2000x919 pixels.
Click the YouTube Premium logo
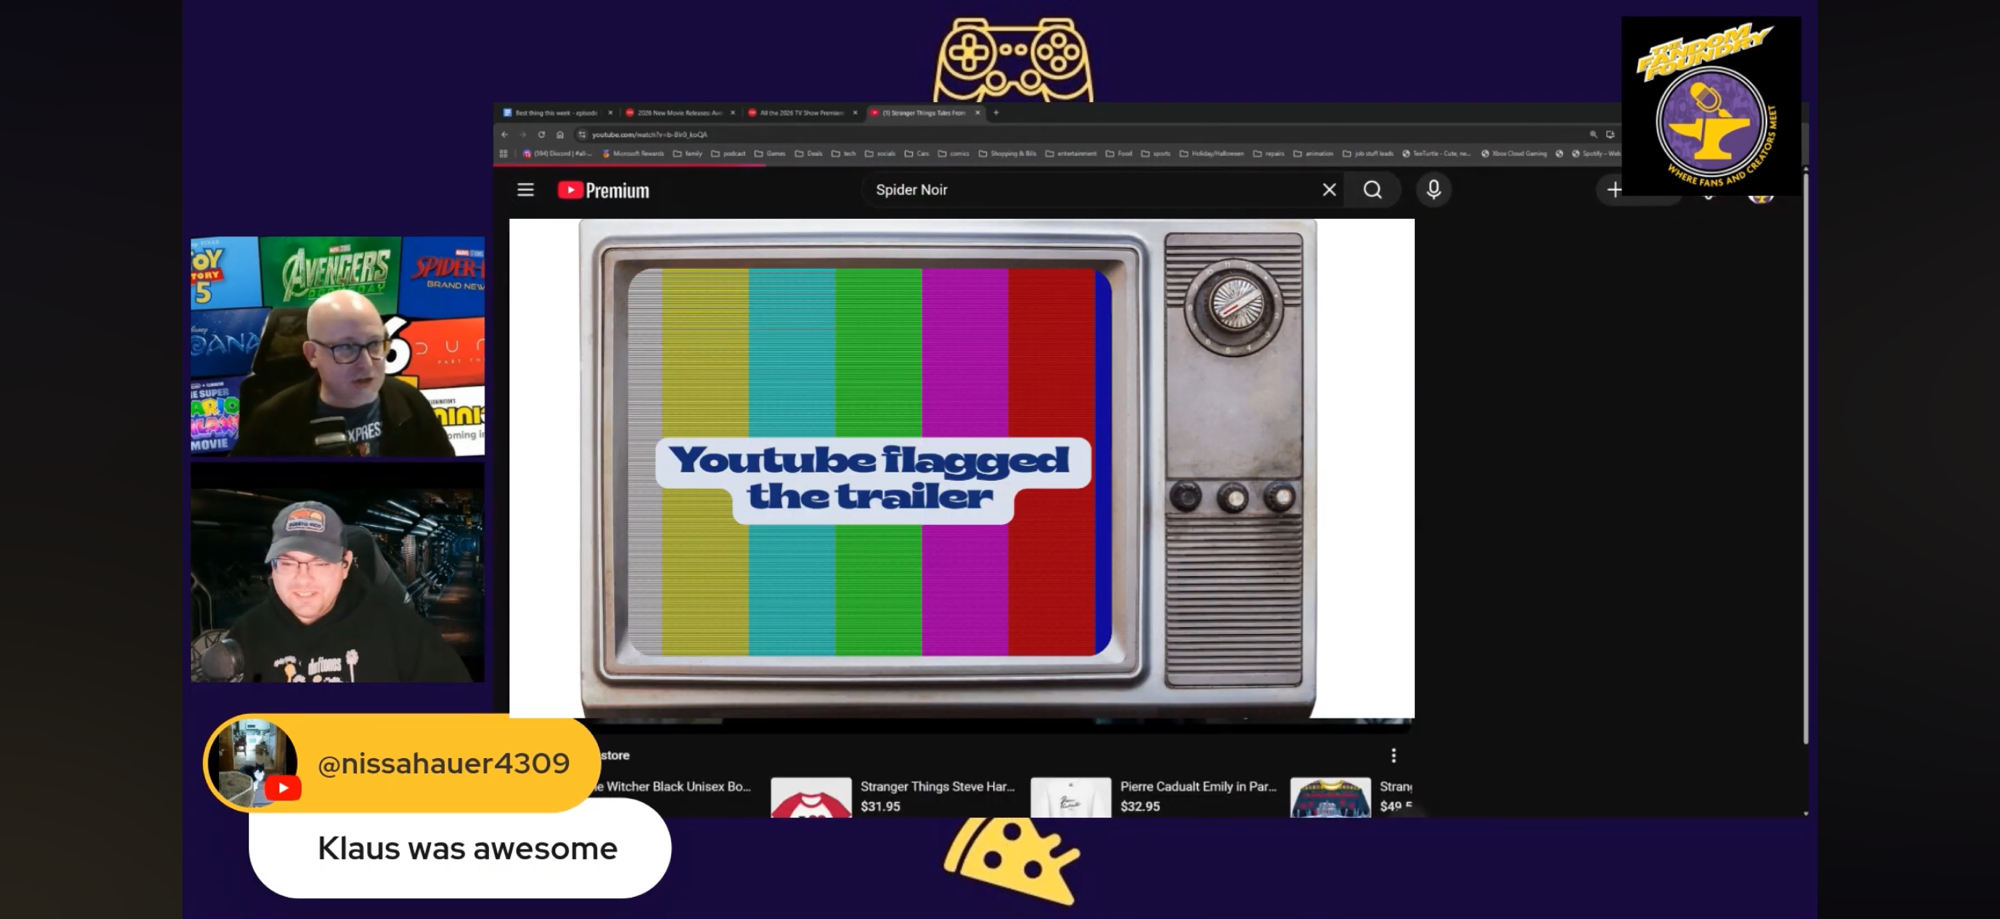[603, 190]
